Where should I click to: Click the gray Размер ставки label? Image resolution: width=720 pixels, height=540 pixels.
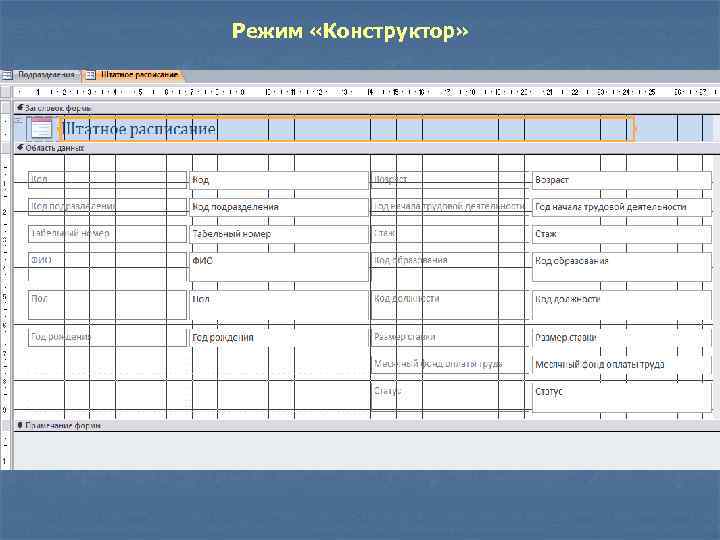(x=450, y=338)
